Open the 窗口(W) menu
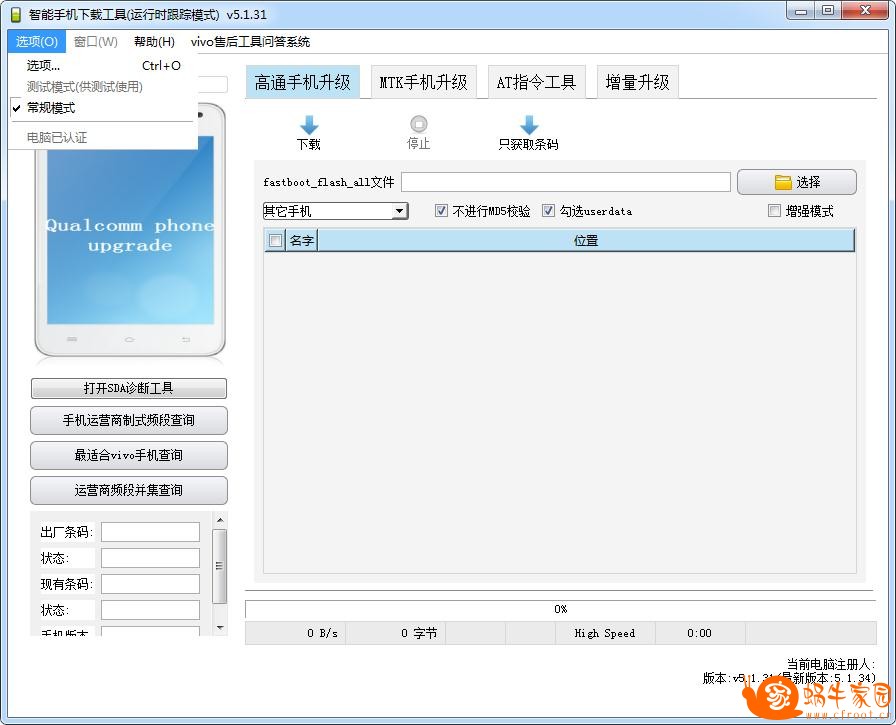 pyautogui.click(x=96, y=42)
